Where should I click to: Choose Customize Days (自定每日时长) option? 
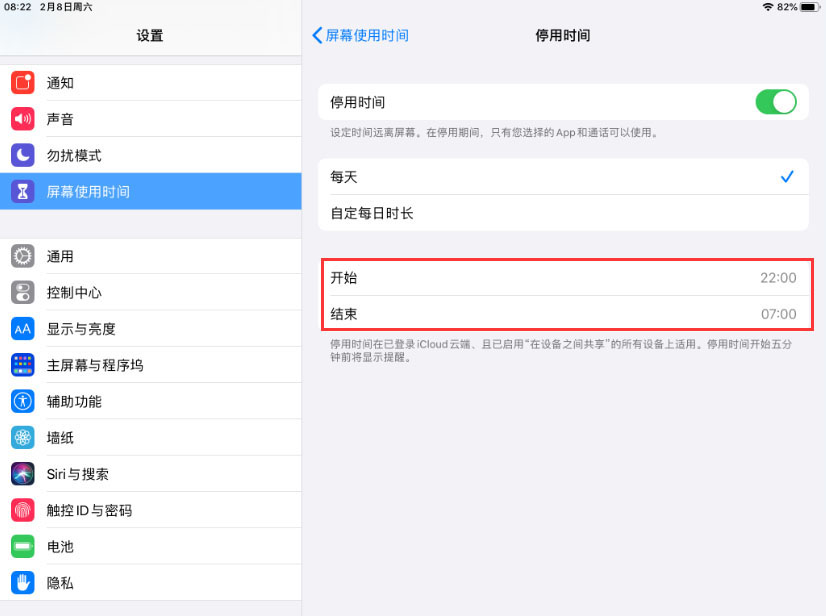click(563, 213)
